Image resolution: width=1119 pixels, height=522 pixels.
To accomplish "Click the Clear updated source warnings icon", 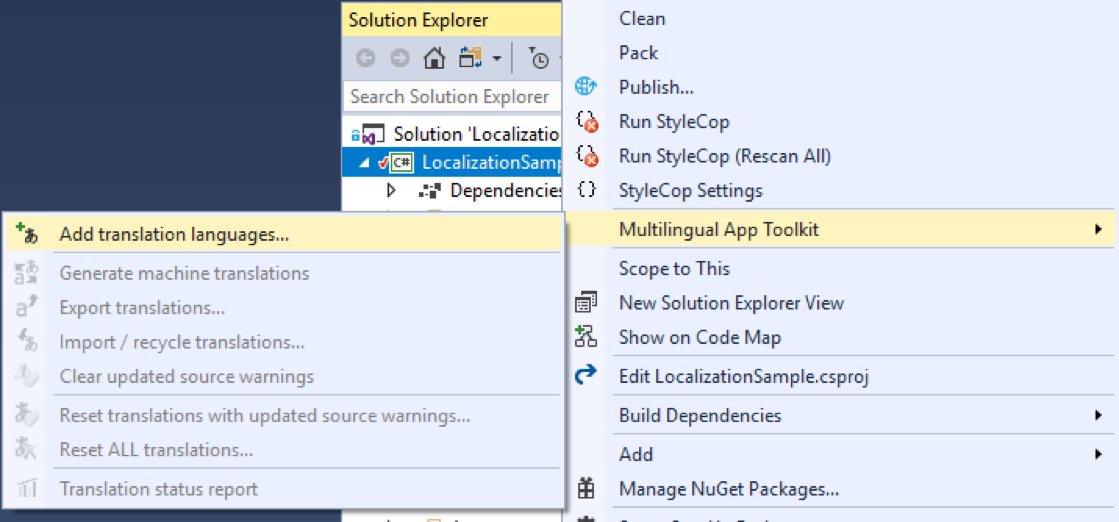I will pyautogui.click(x=26, y=376).
